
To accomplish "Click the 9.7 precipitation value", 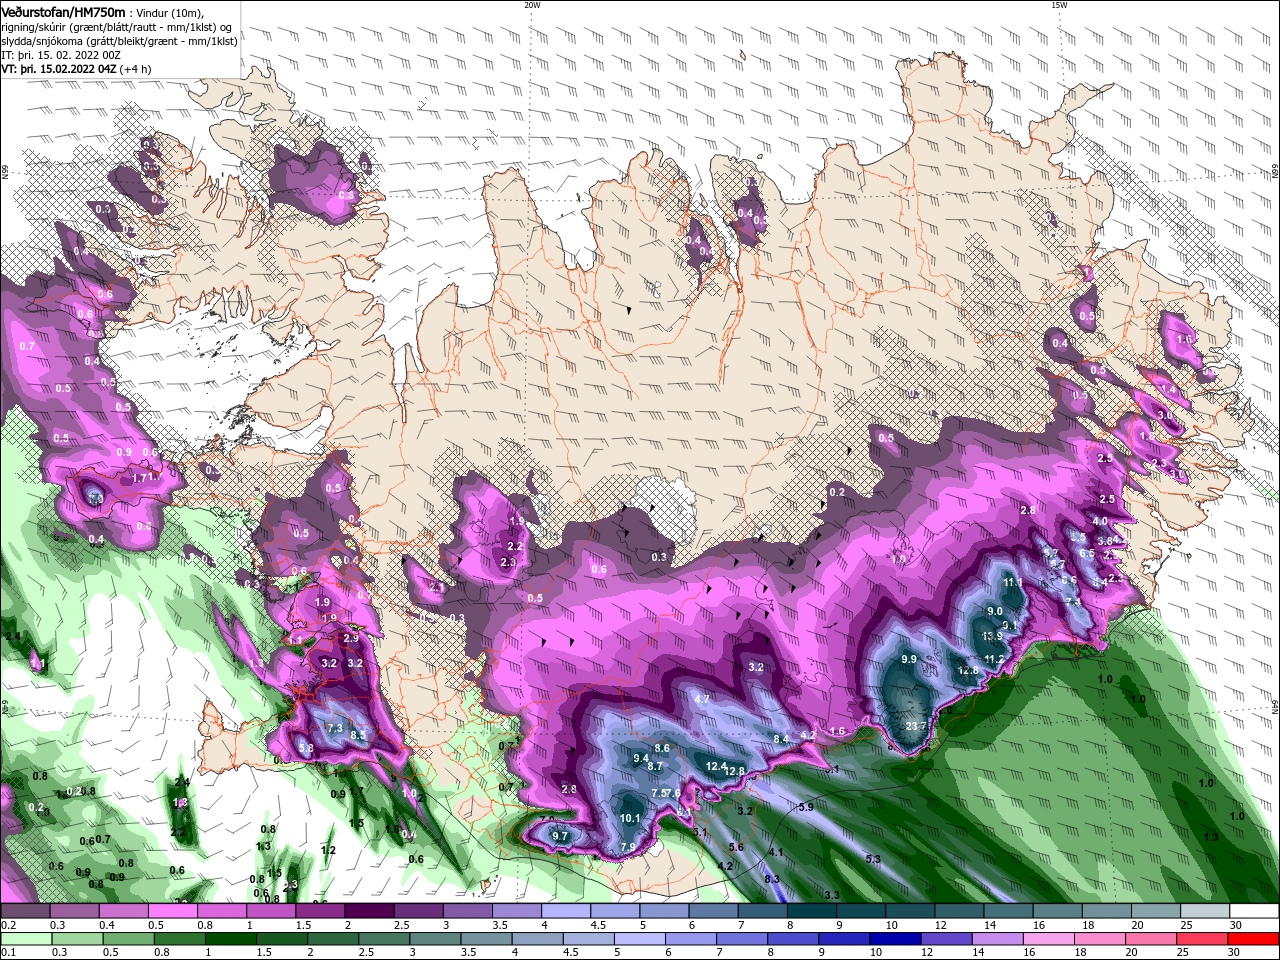I will coord(560,835).
